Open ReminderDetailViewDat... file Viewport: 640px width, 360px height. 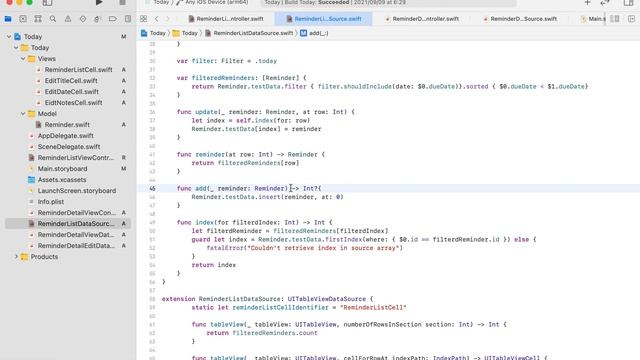tap(76, 235)
